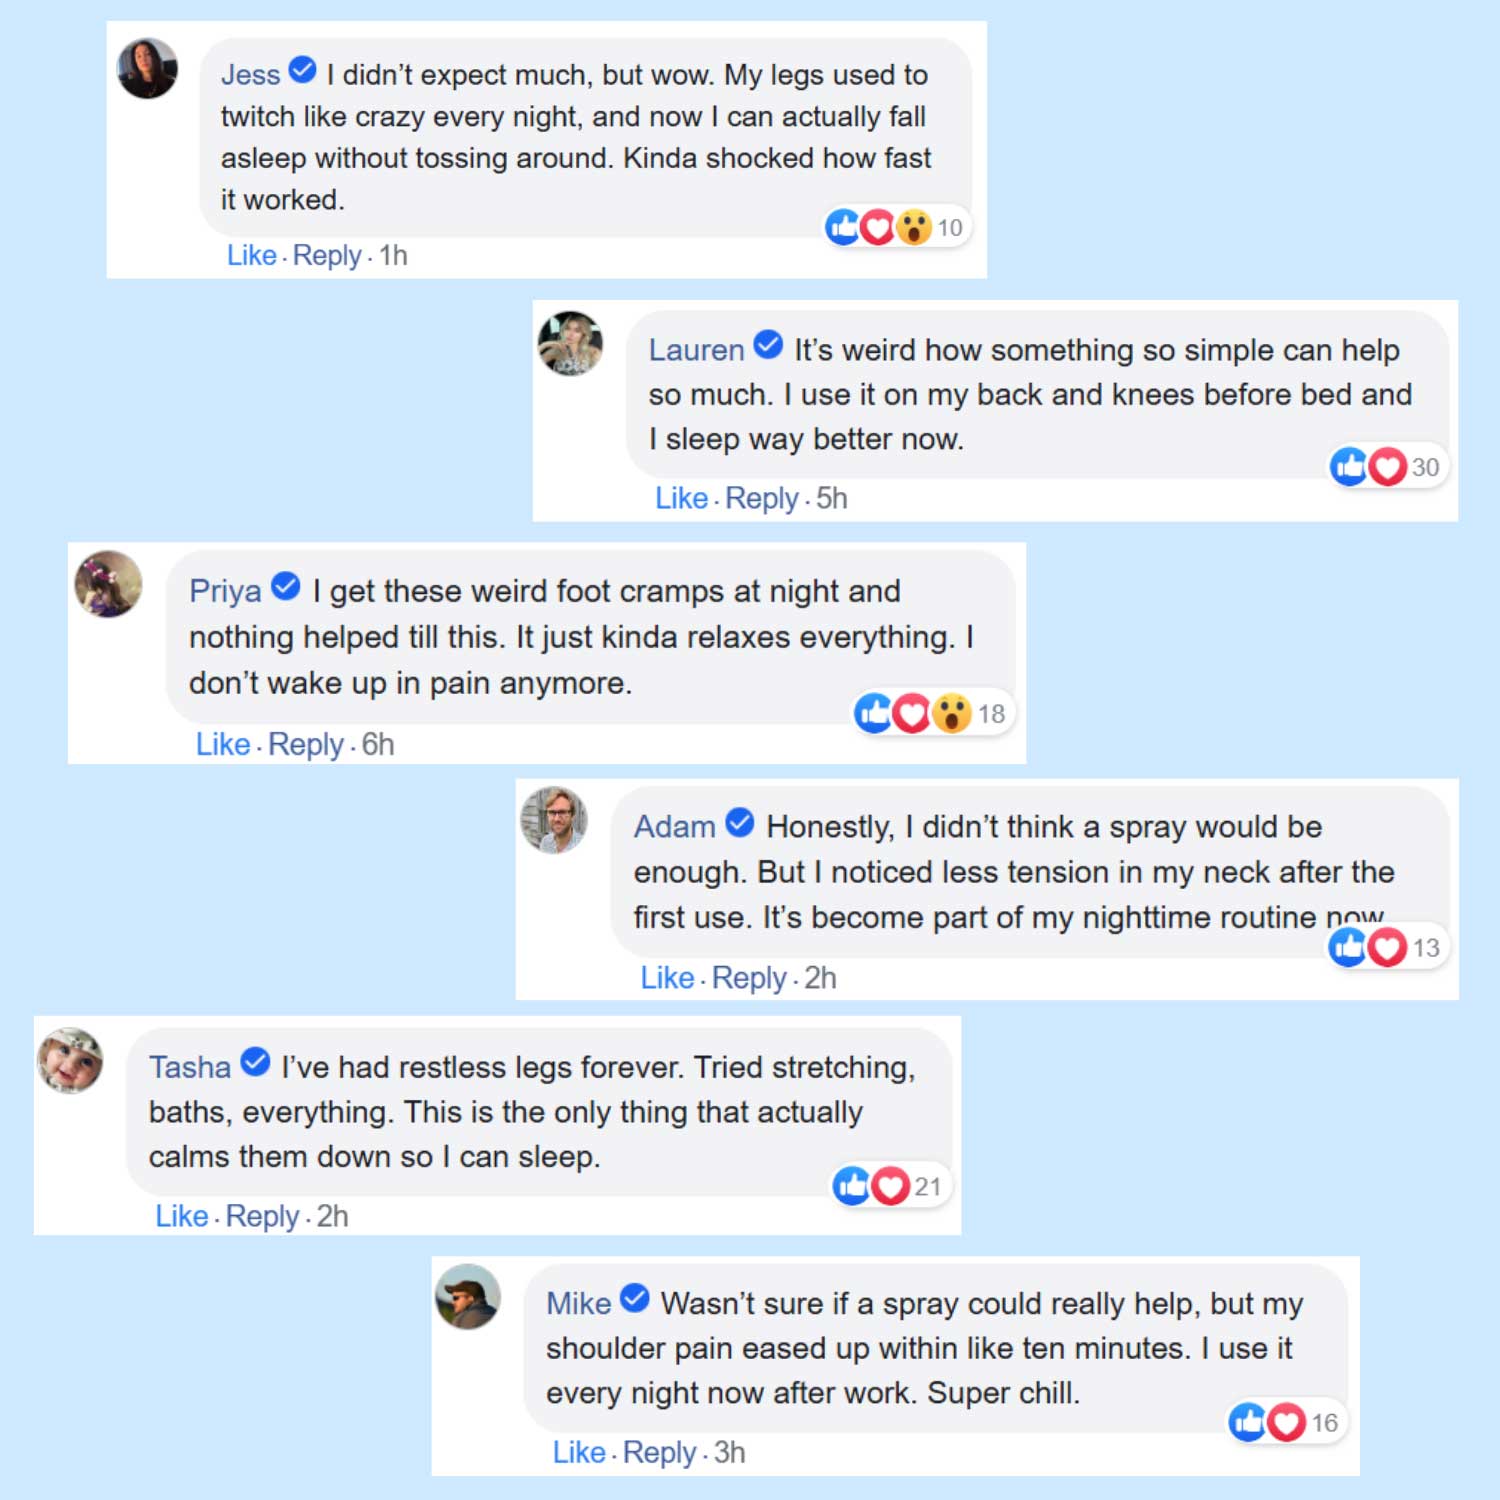Click the verified badge next to Mike
This screenshot has width=1500, height=1500.
pyautogui.click(x=635, y=1299)
